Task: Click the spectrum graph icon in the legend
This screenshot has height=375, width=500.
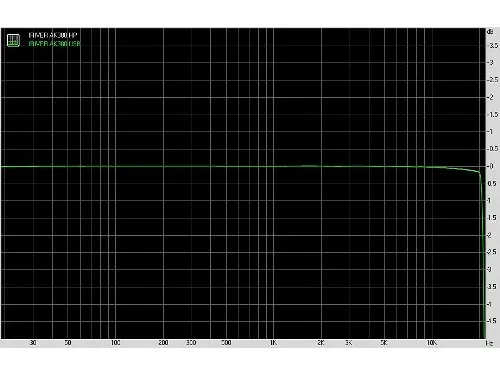Action: (x=13, y=40)
